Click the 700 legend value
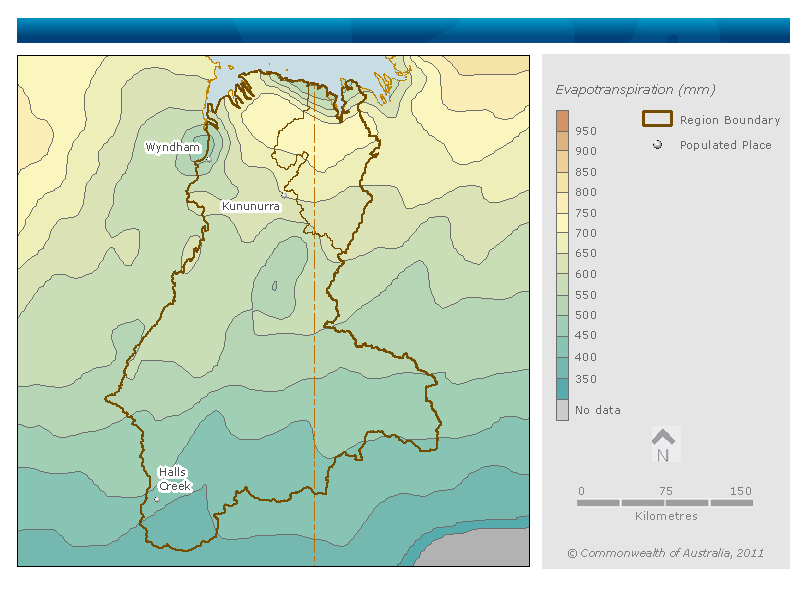 [x=586, y=233]
